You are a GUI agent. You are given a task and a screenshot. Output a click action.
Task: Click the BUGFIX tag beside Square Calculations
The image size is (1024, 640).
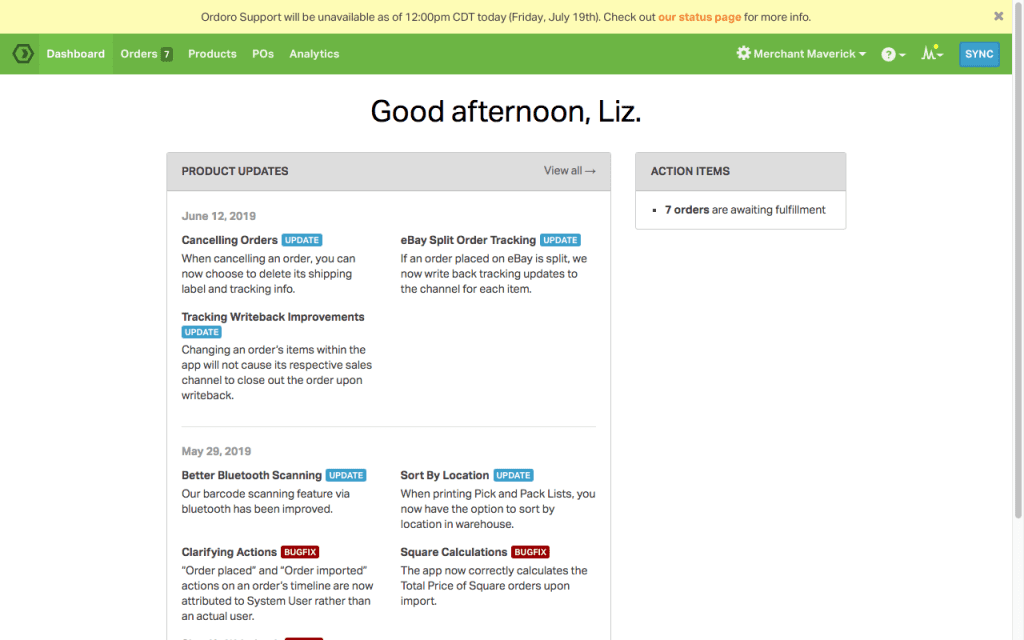click(x=530, y=552)
